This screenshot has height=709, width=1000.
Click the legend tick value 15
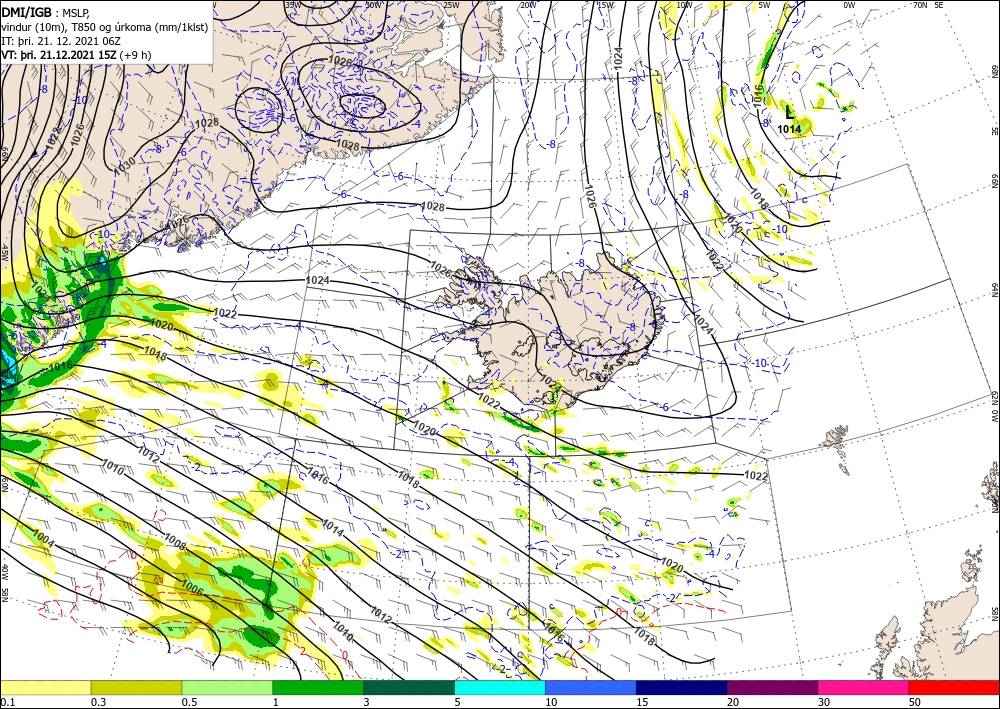pos(642,702)
